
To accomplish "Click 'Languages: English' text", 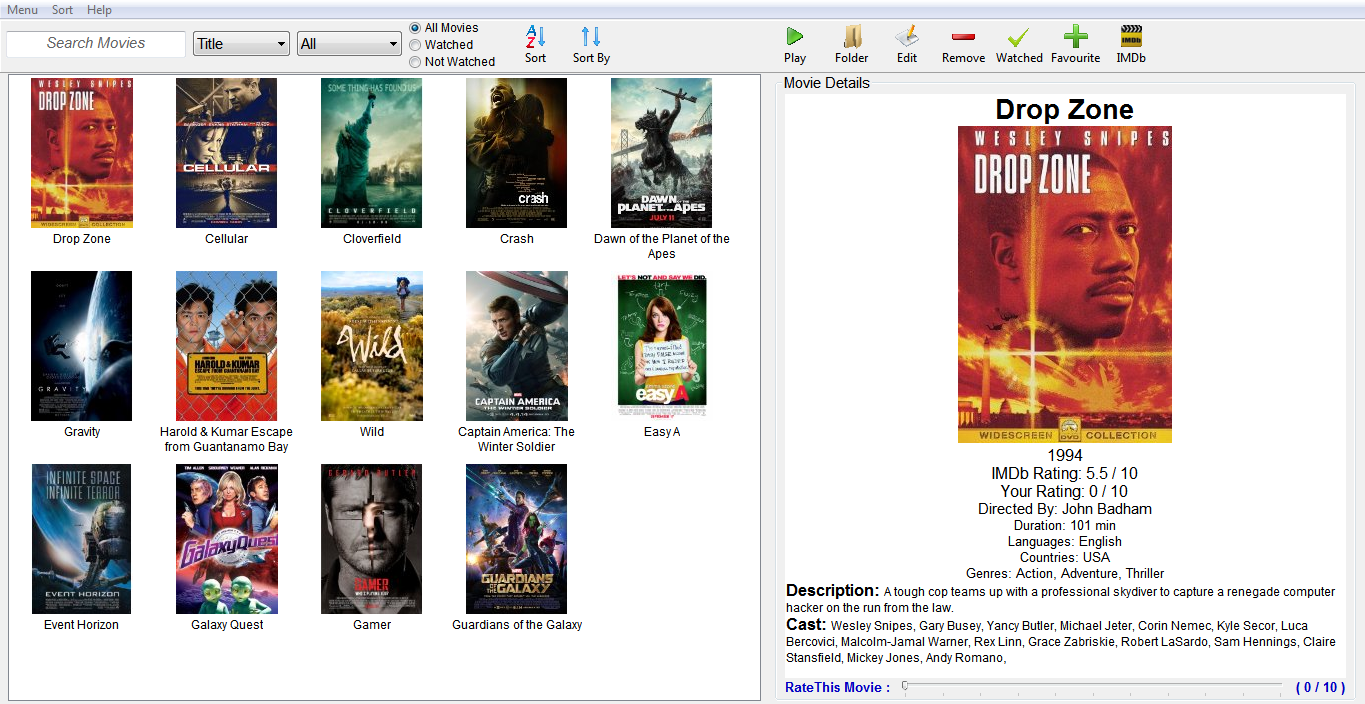I will click(x=1064, y=541).
